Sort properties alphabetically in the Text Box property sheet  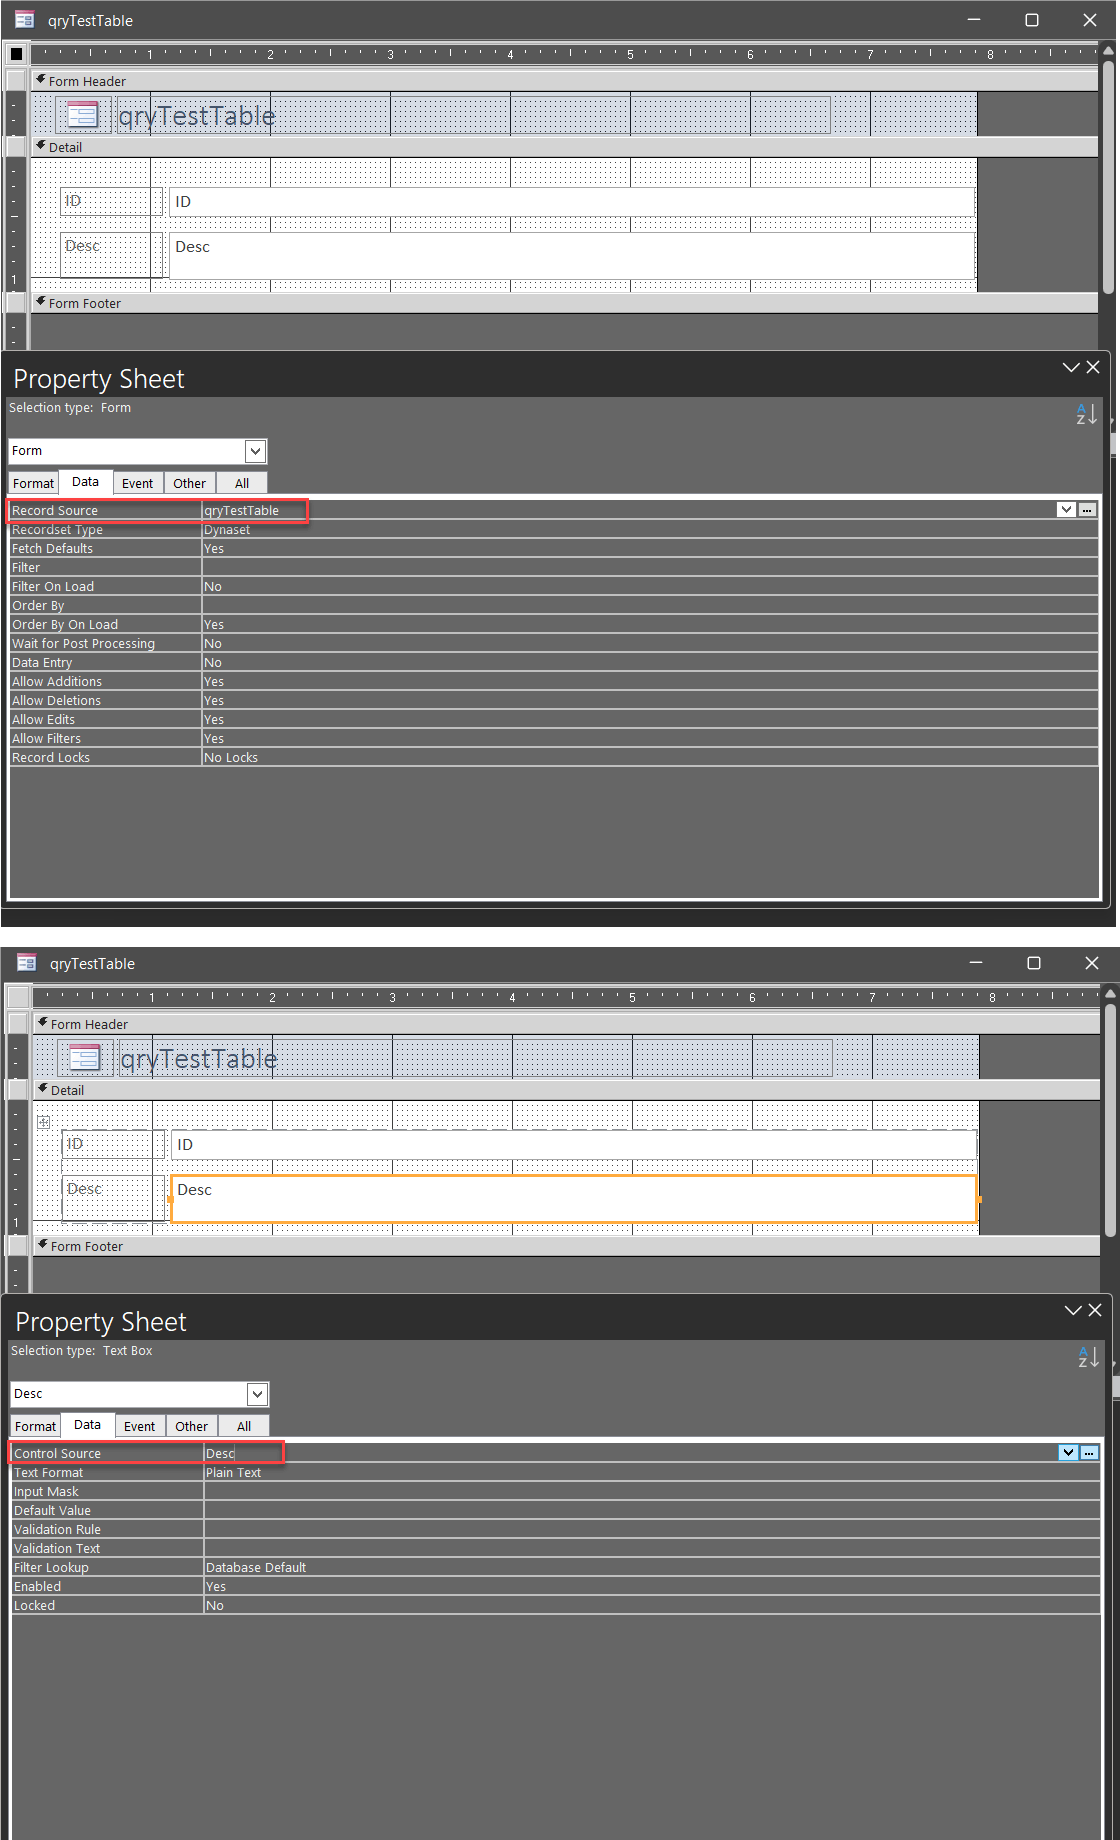(1088, 1357)
